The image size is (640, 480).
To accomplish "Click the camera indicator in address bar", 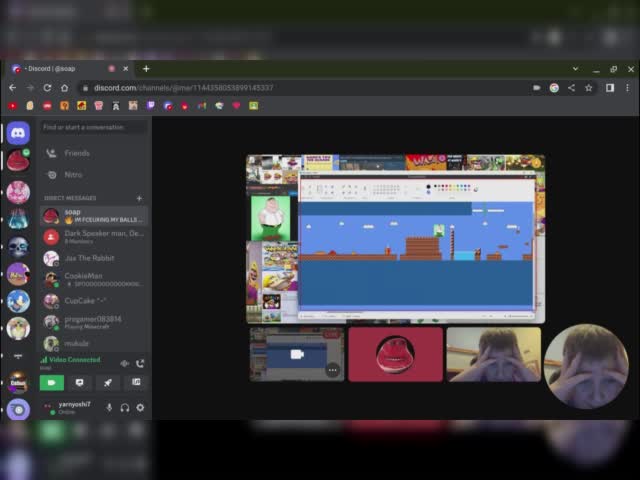I will click(x=537, y=88).
